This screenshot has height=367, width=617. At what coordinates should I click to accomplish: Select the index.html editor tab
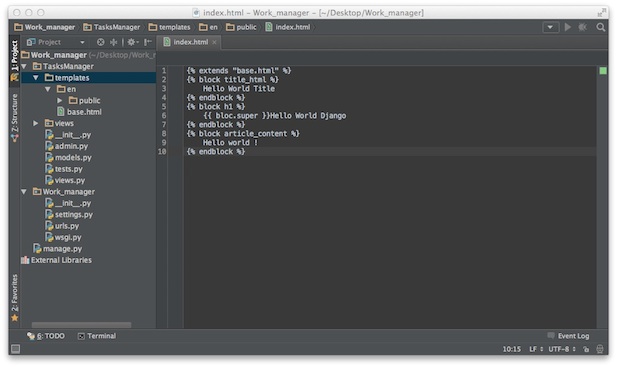click(x=189, y=42)
